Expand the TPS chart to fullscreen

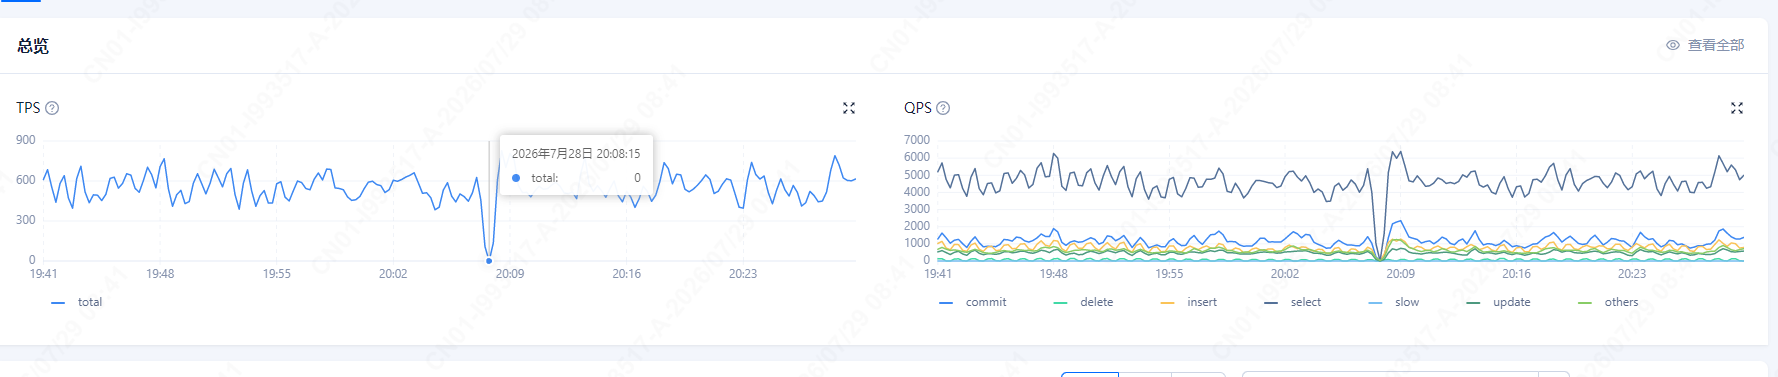(849, 108)
